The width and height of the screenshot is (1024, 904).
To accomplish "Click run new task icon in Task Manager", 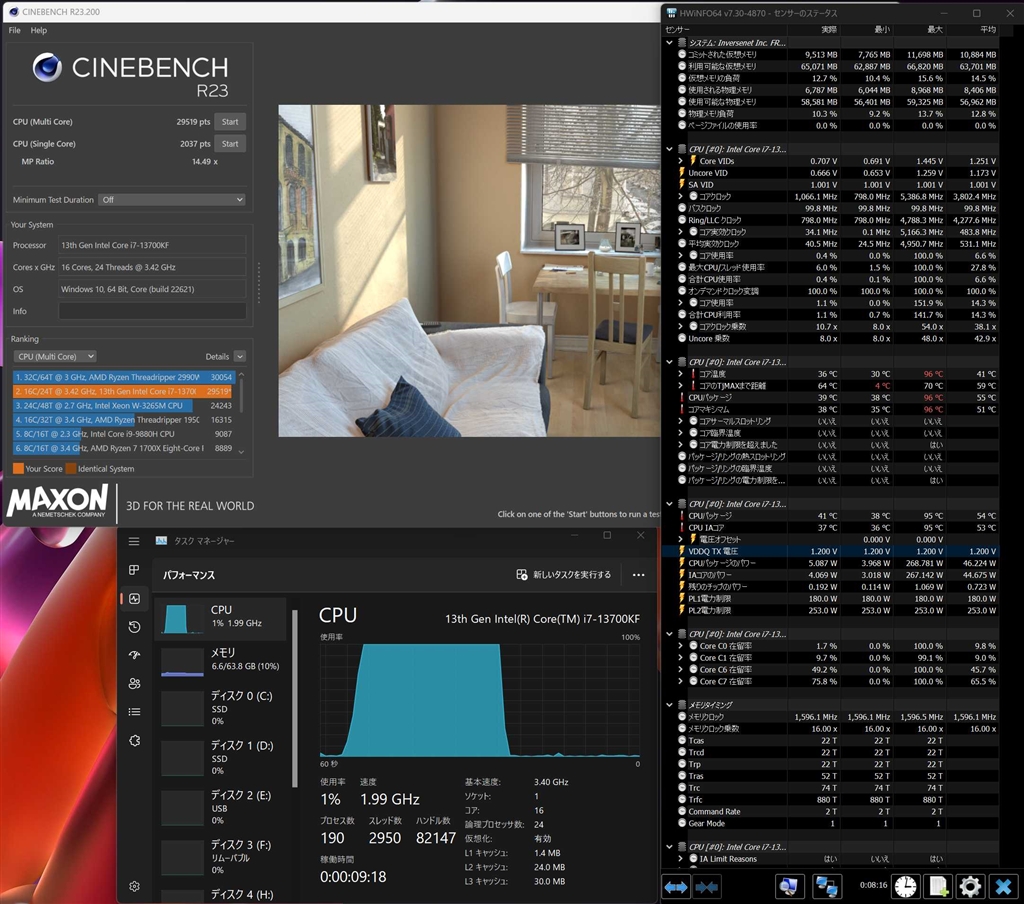I will click(x=522, y=575).
